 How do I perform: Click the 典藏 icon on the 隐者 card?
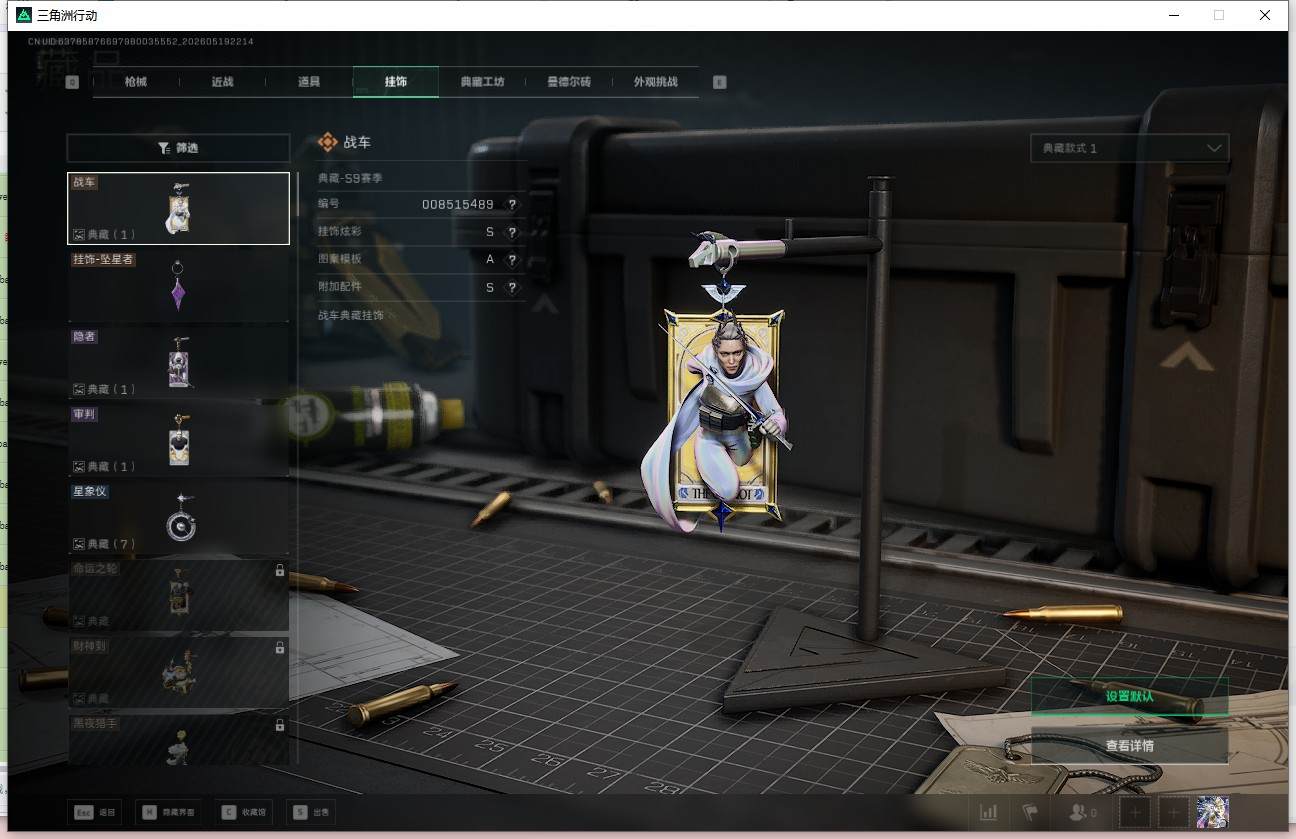point(78,389)
